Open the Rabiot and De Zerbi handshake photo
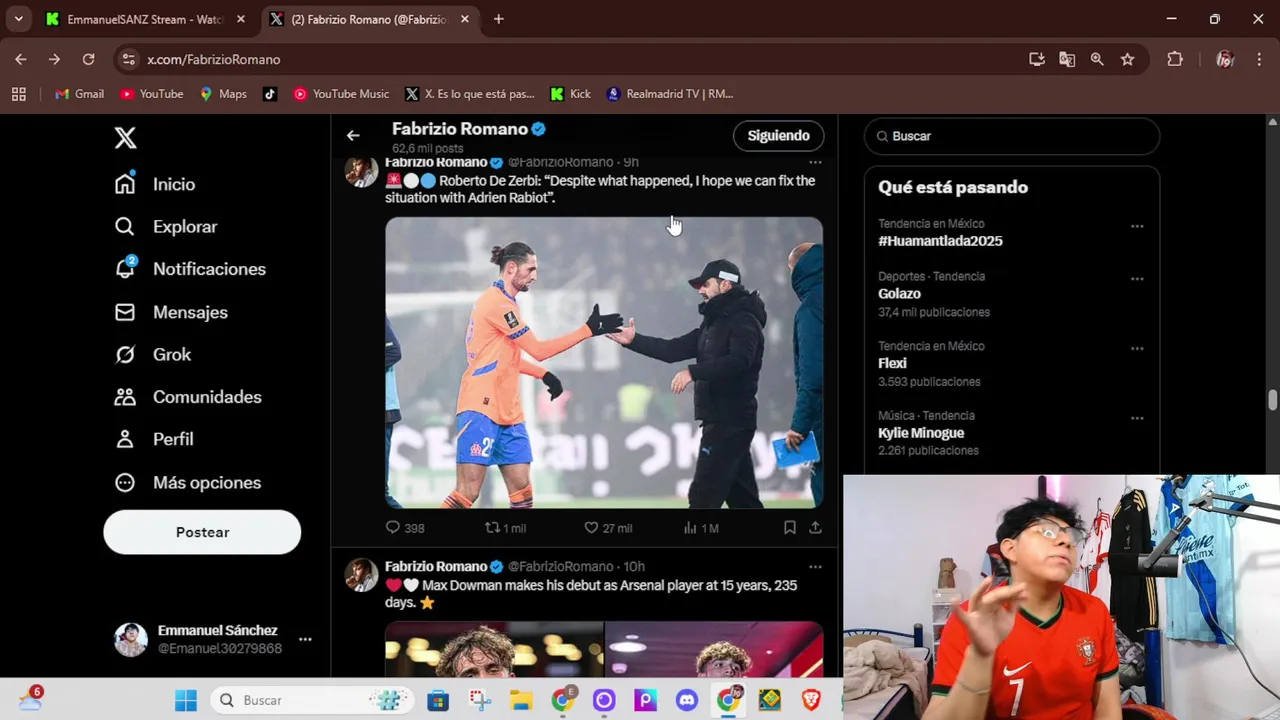 [x=604, y=363]
